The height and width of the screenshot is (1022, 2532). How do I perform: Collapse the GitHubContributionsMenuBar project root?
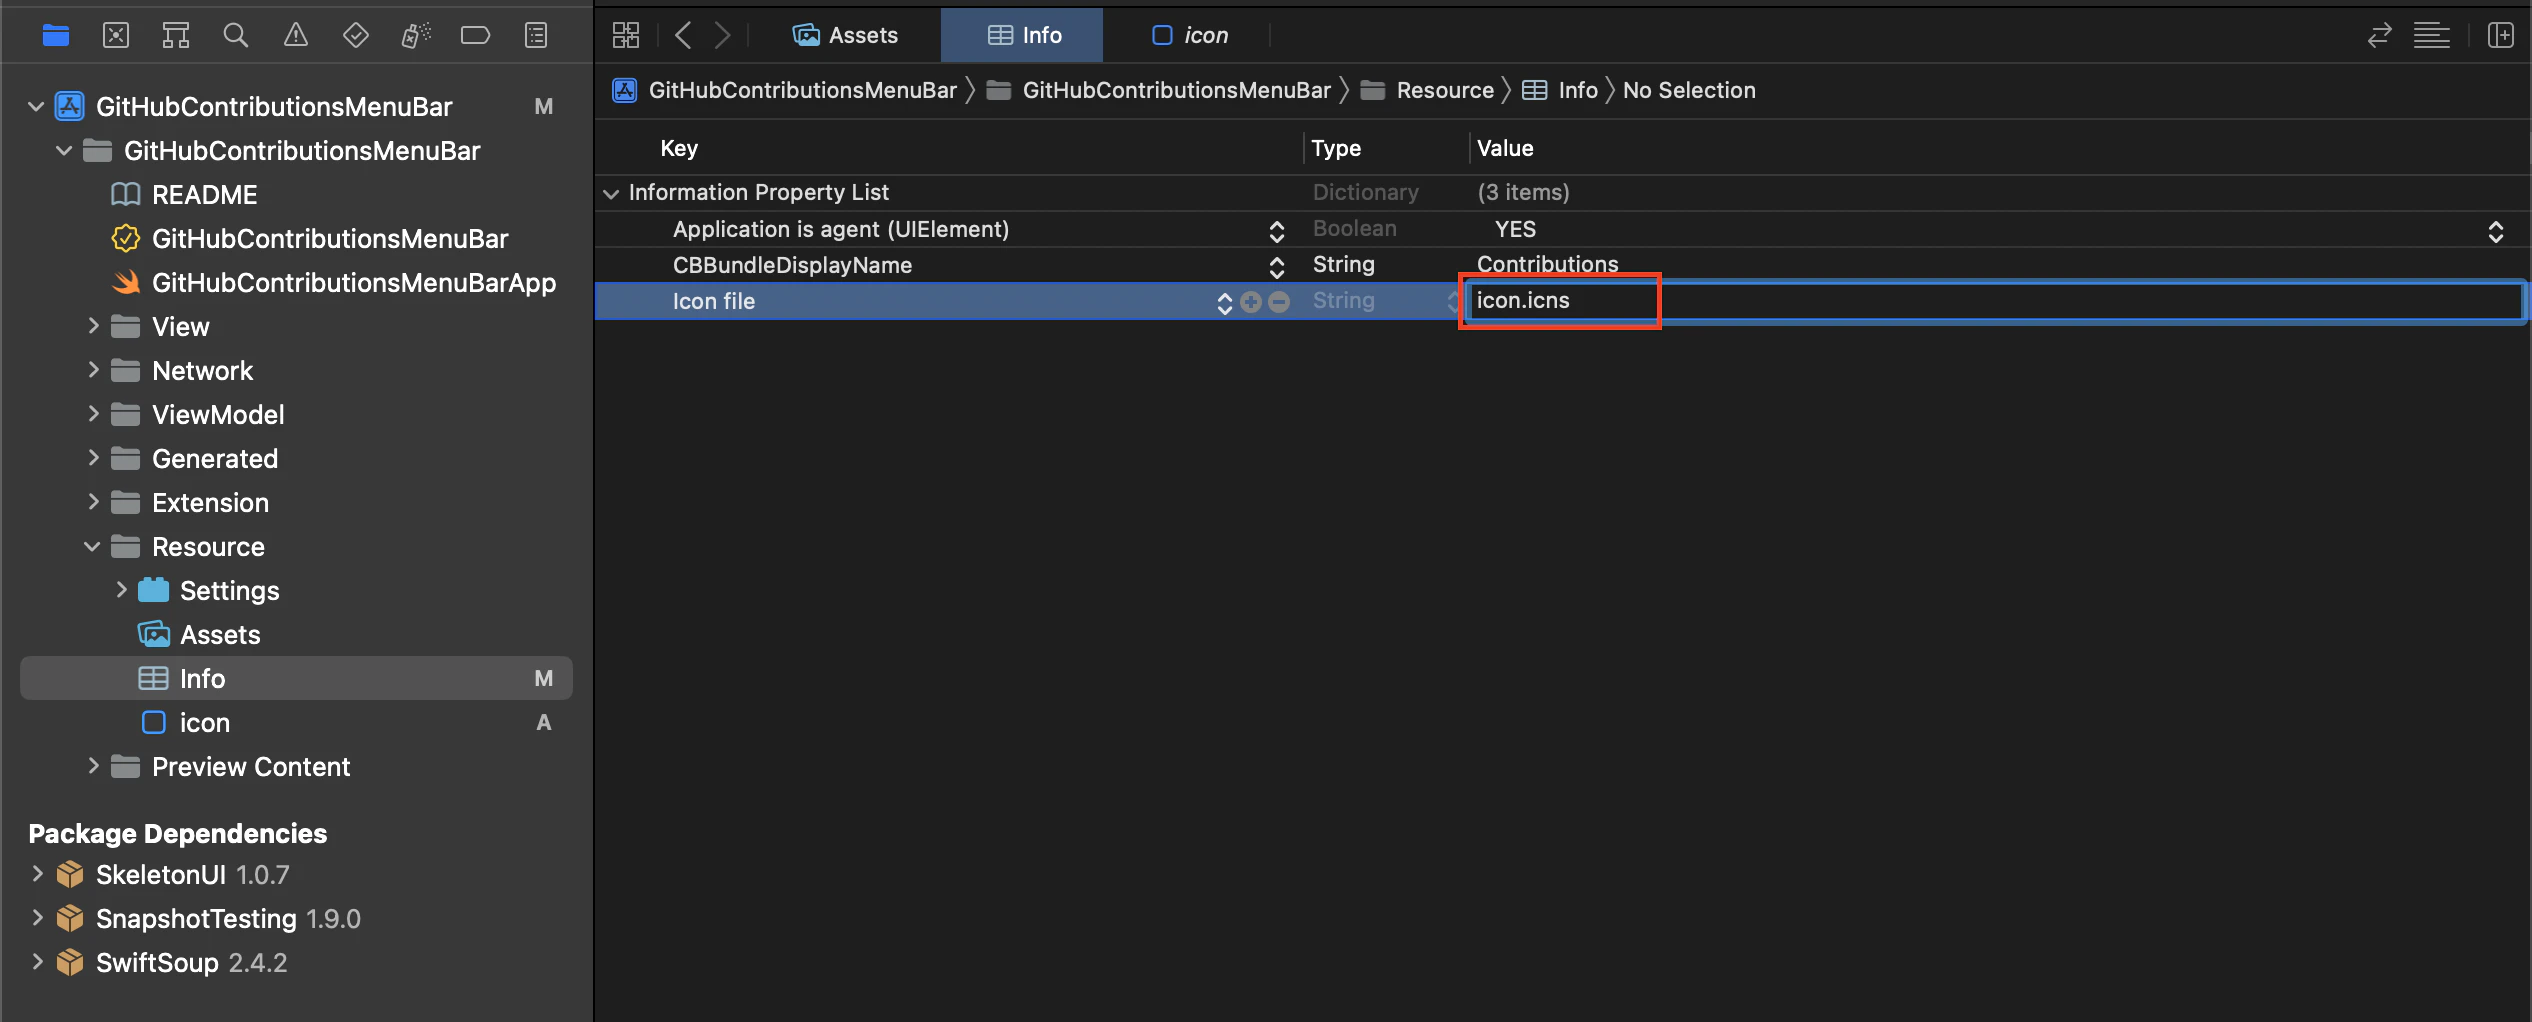point(36,106)
